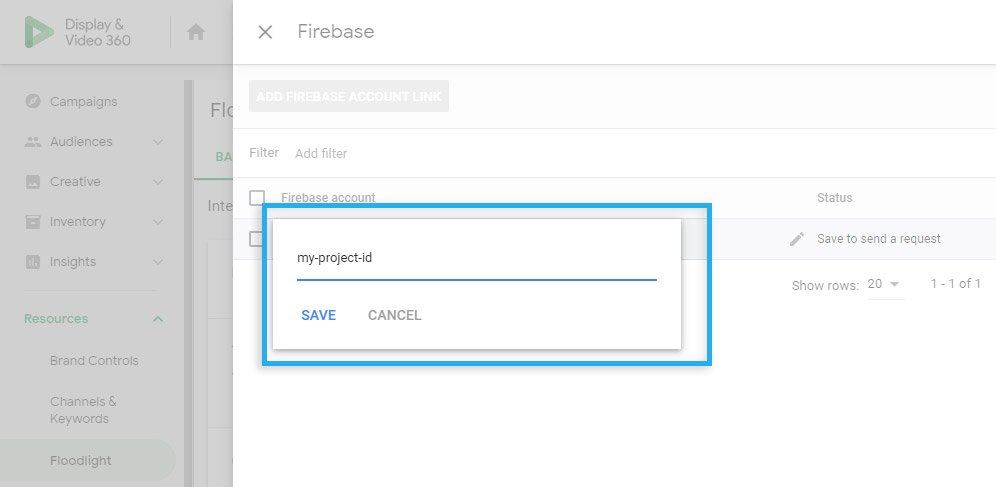996x487 pixels.
Task: Click SAVE in the project ID dialog
Action: (319, 316)
